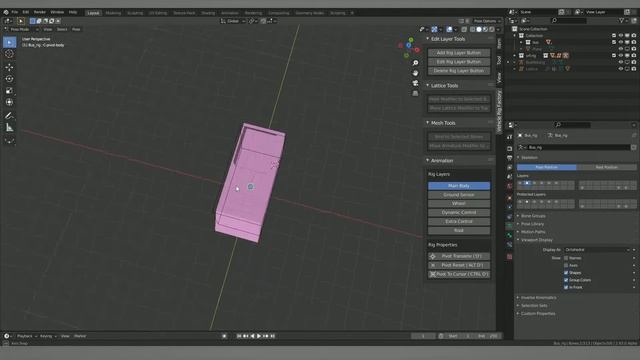Switch to the Modeling workspace tab

(x=113, y=13)
